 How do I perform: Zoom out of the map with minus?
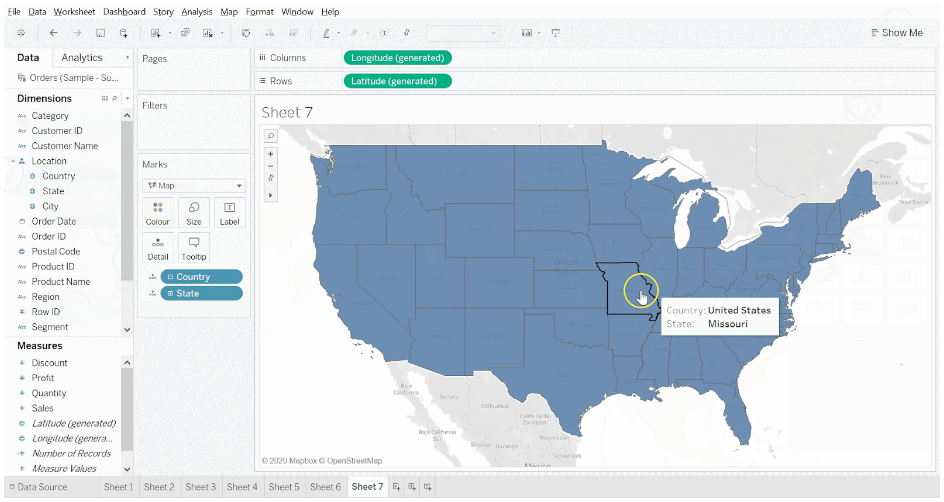point(270,166)
